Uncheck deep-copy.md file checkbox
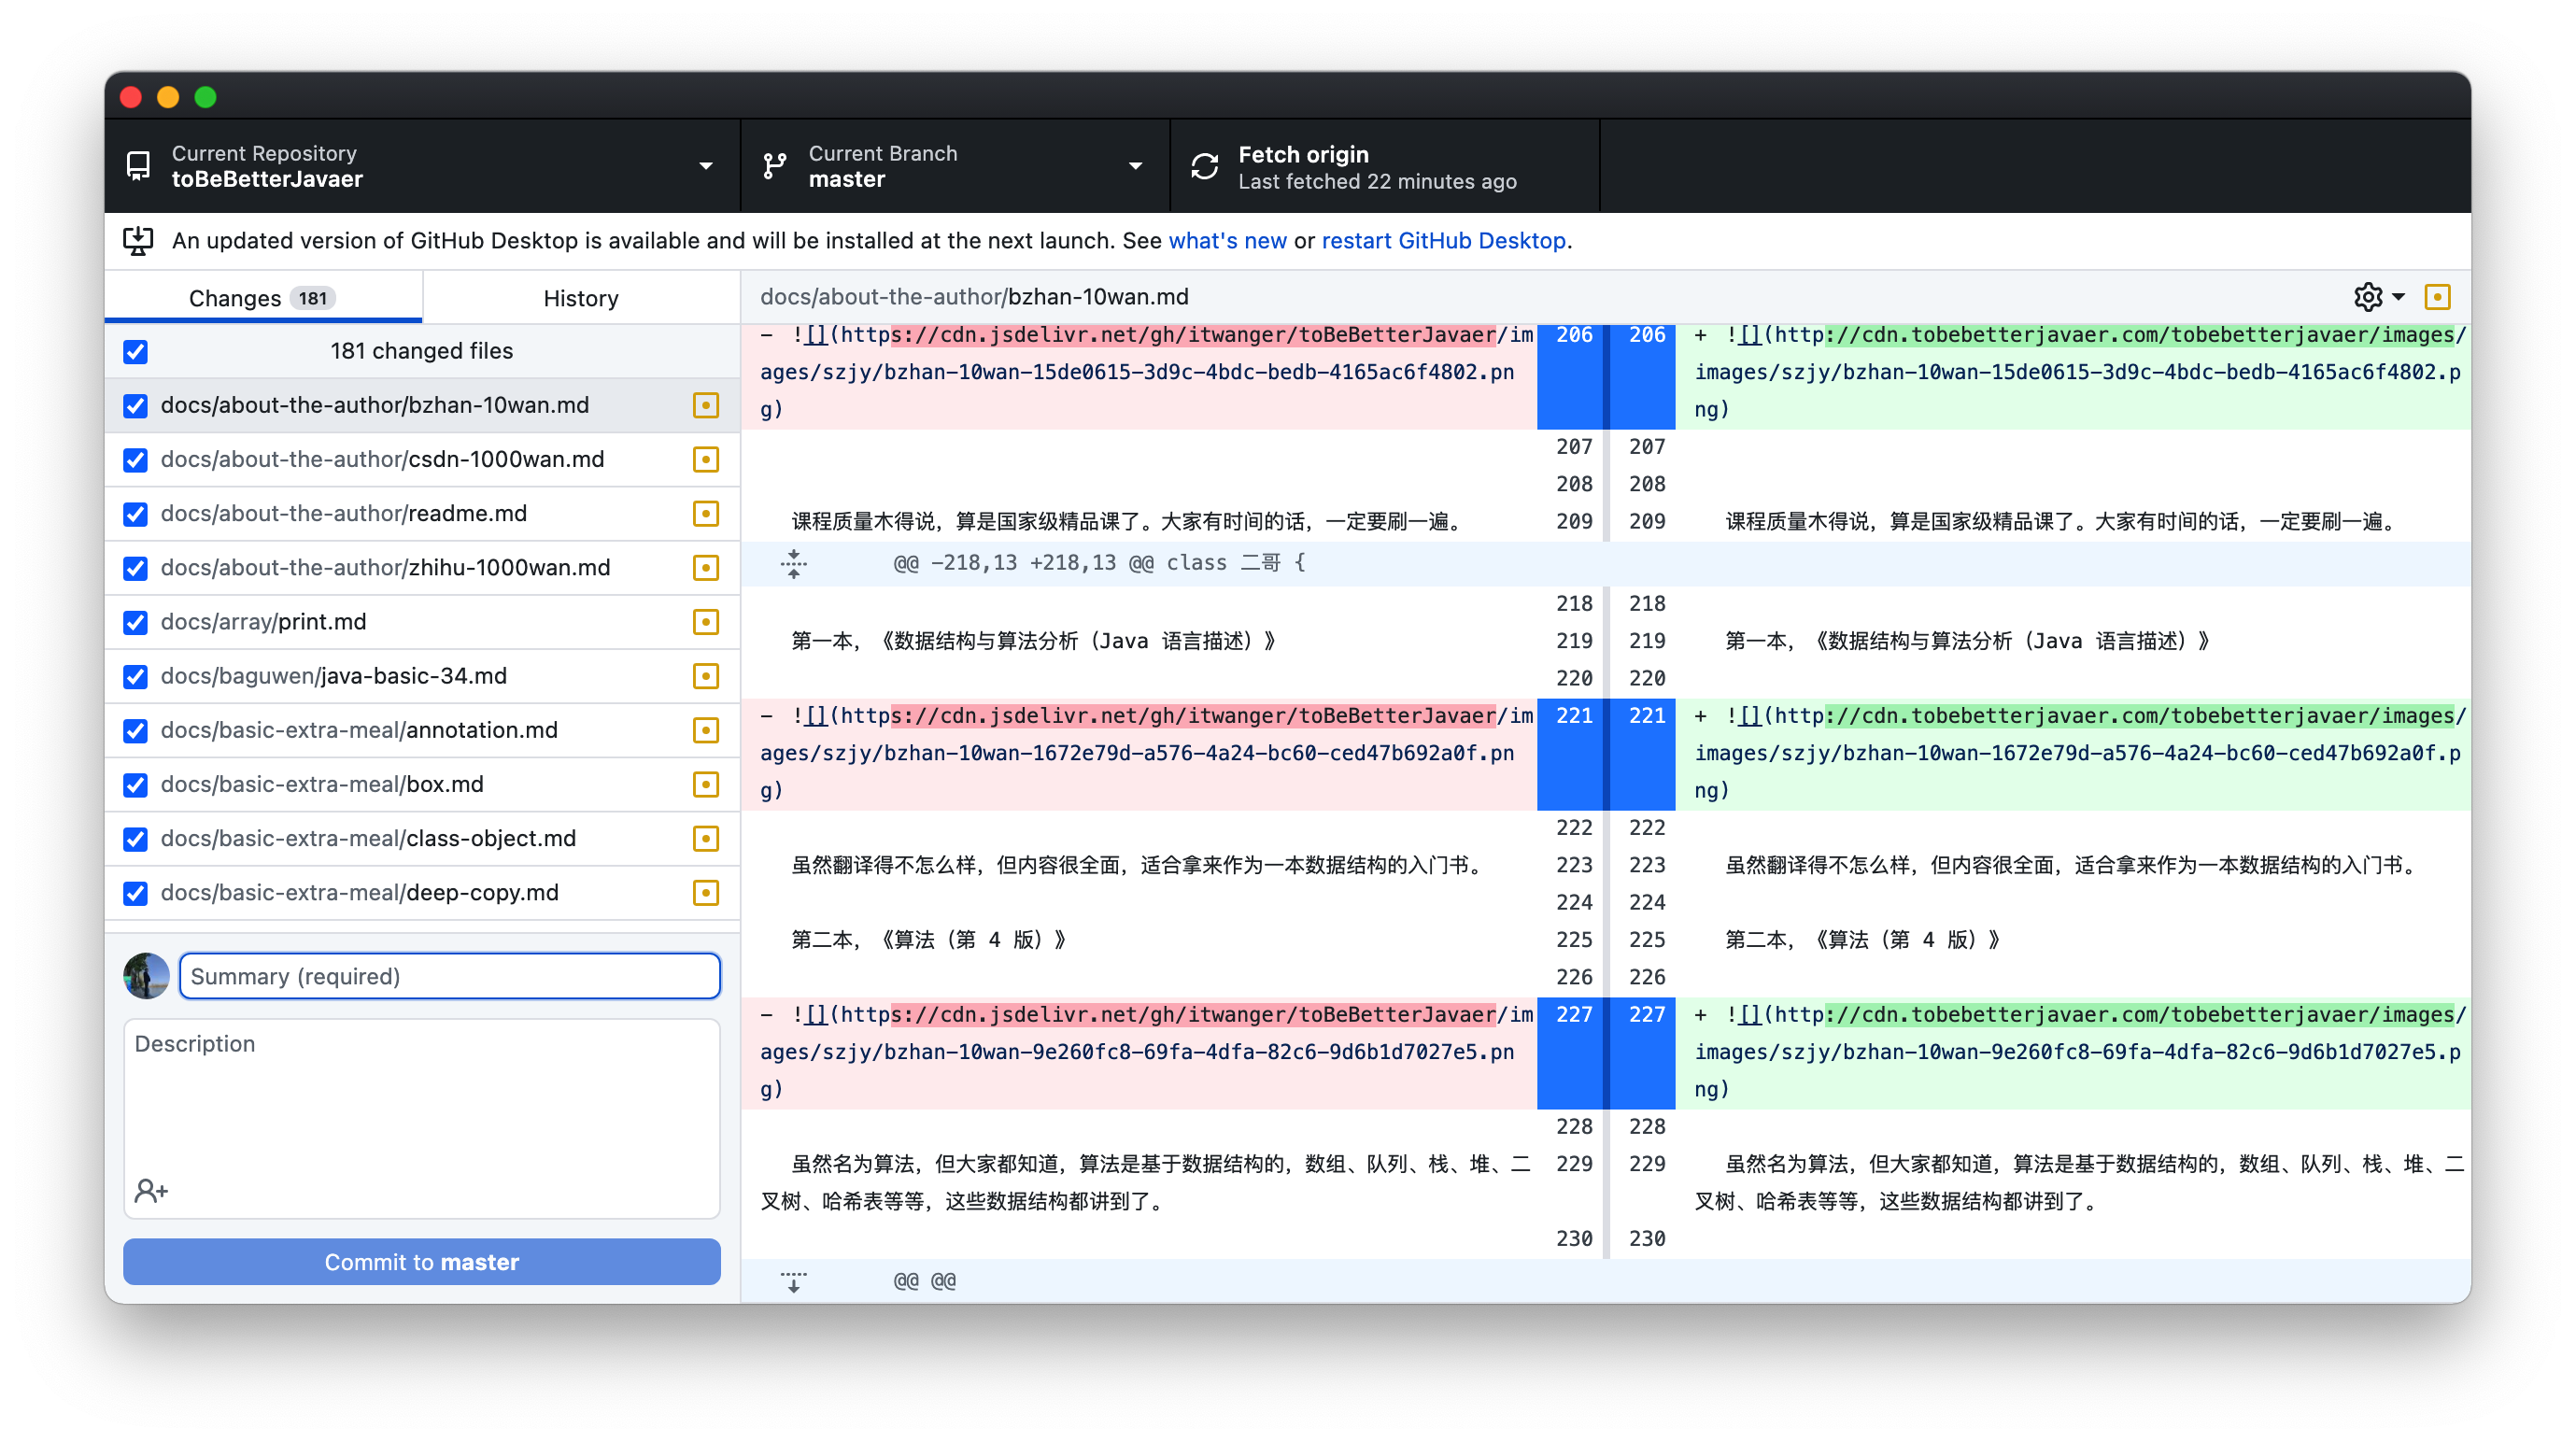Screen dimensions: 2576x1442 [136, 893]
